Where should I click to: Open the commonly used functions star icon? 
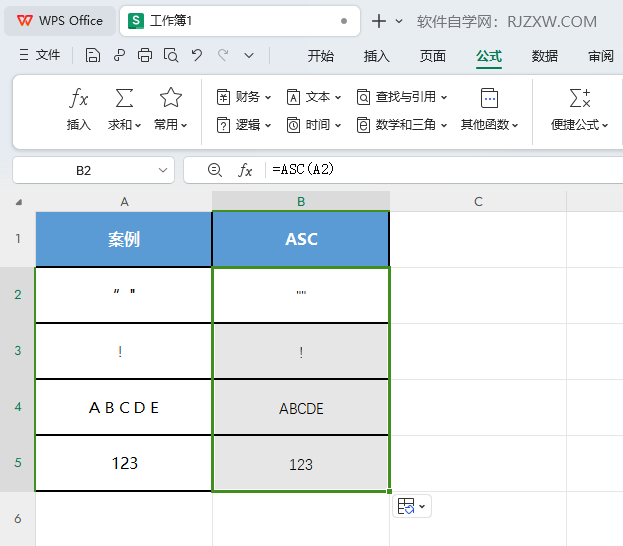(x=171, y=98)
